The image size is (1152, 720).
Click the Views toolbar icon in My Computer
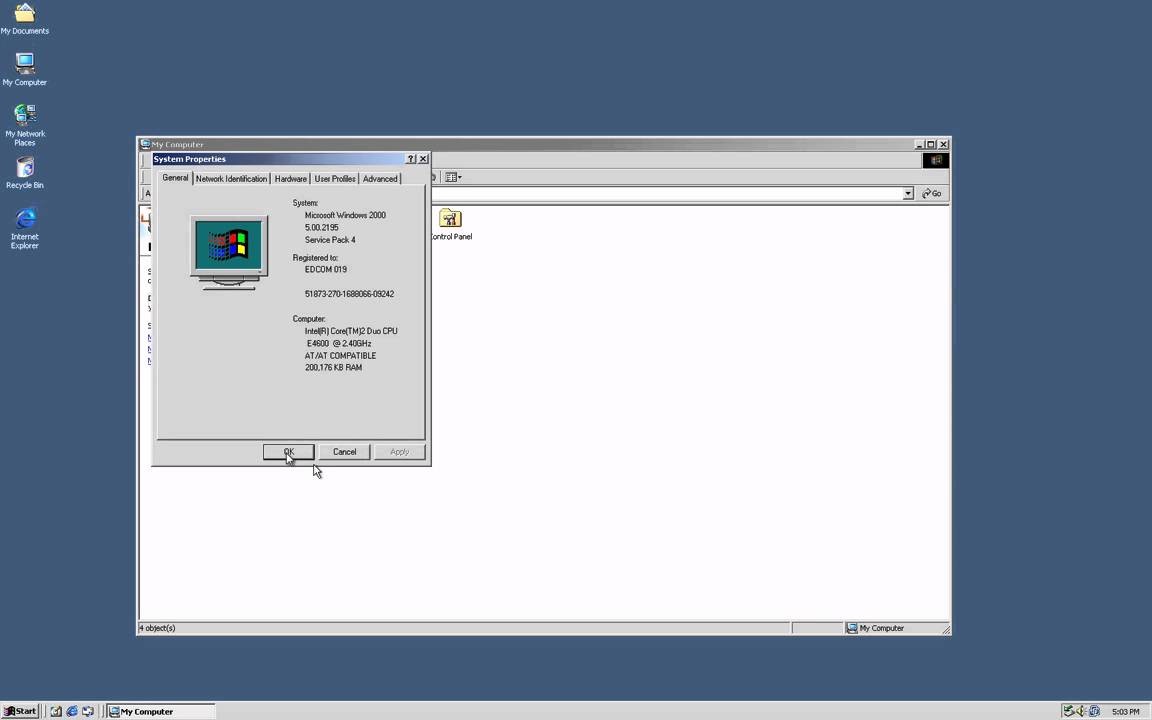pyautogui.click(x=453, y=177)
